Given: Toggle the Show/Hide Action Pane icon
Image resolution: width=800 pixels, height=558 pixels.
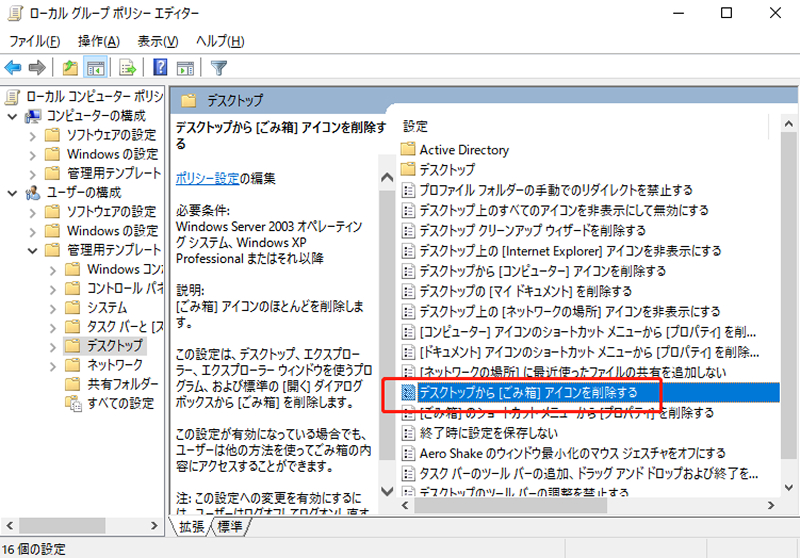Looking at the screenshot, I should (x=185, y=67).
